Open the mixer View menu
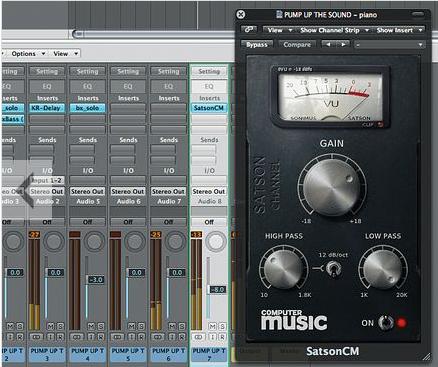Viewport: 438px width, 367px height. click(x=66, y=53)
